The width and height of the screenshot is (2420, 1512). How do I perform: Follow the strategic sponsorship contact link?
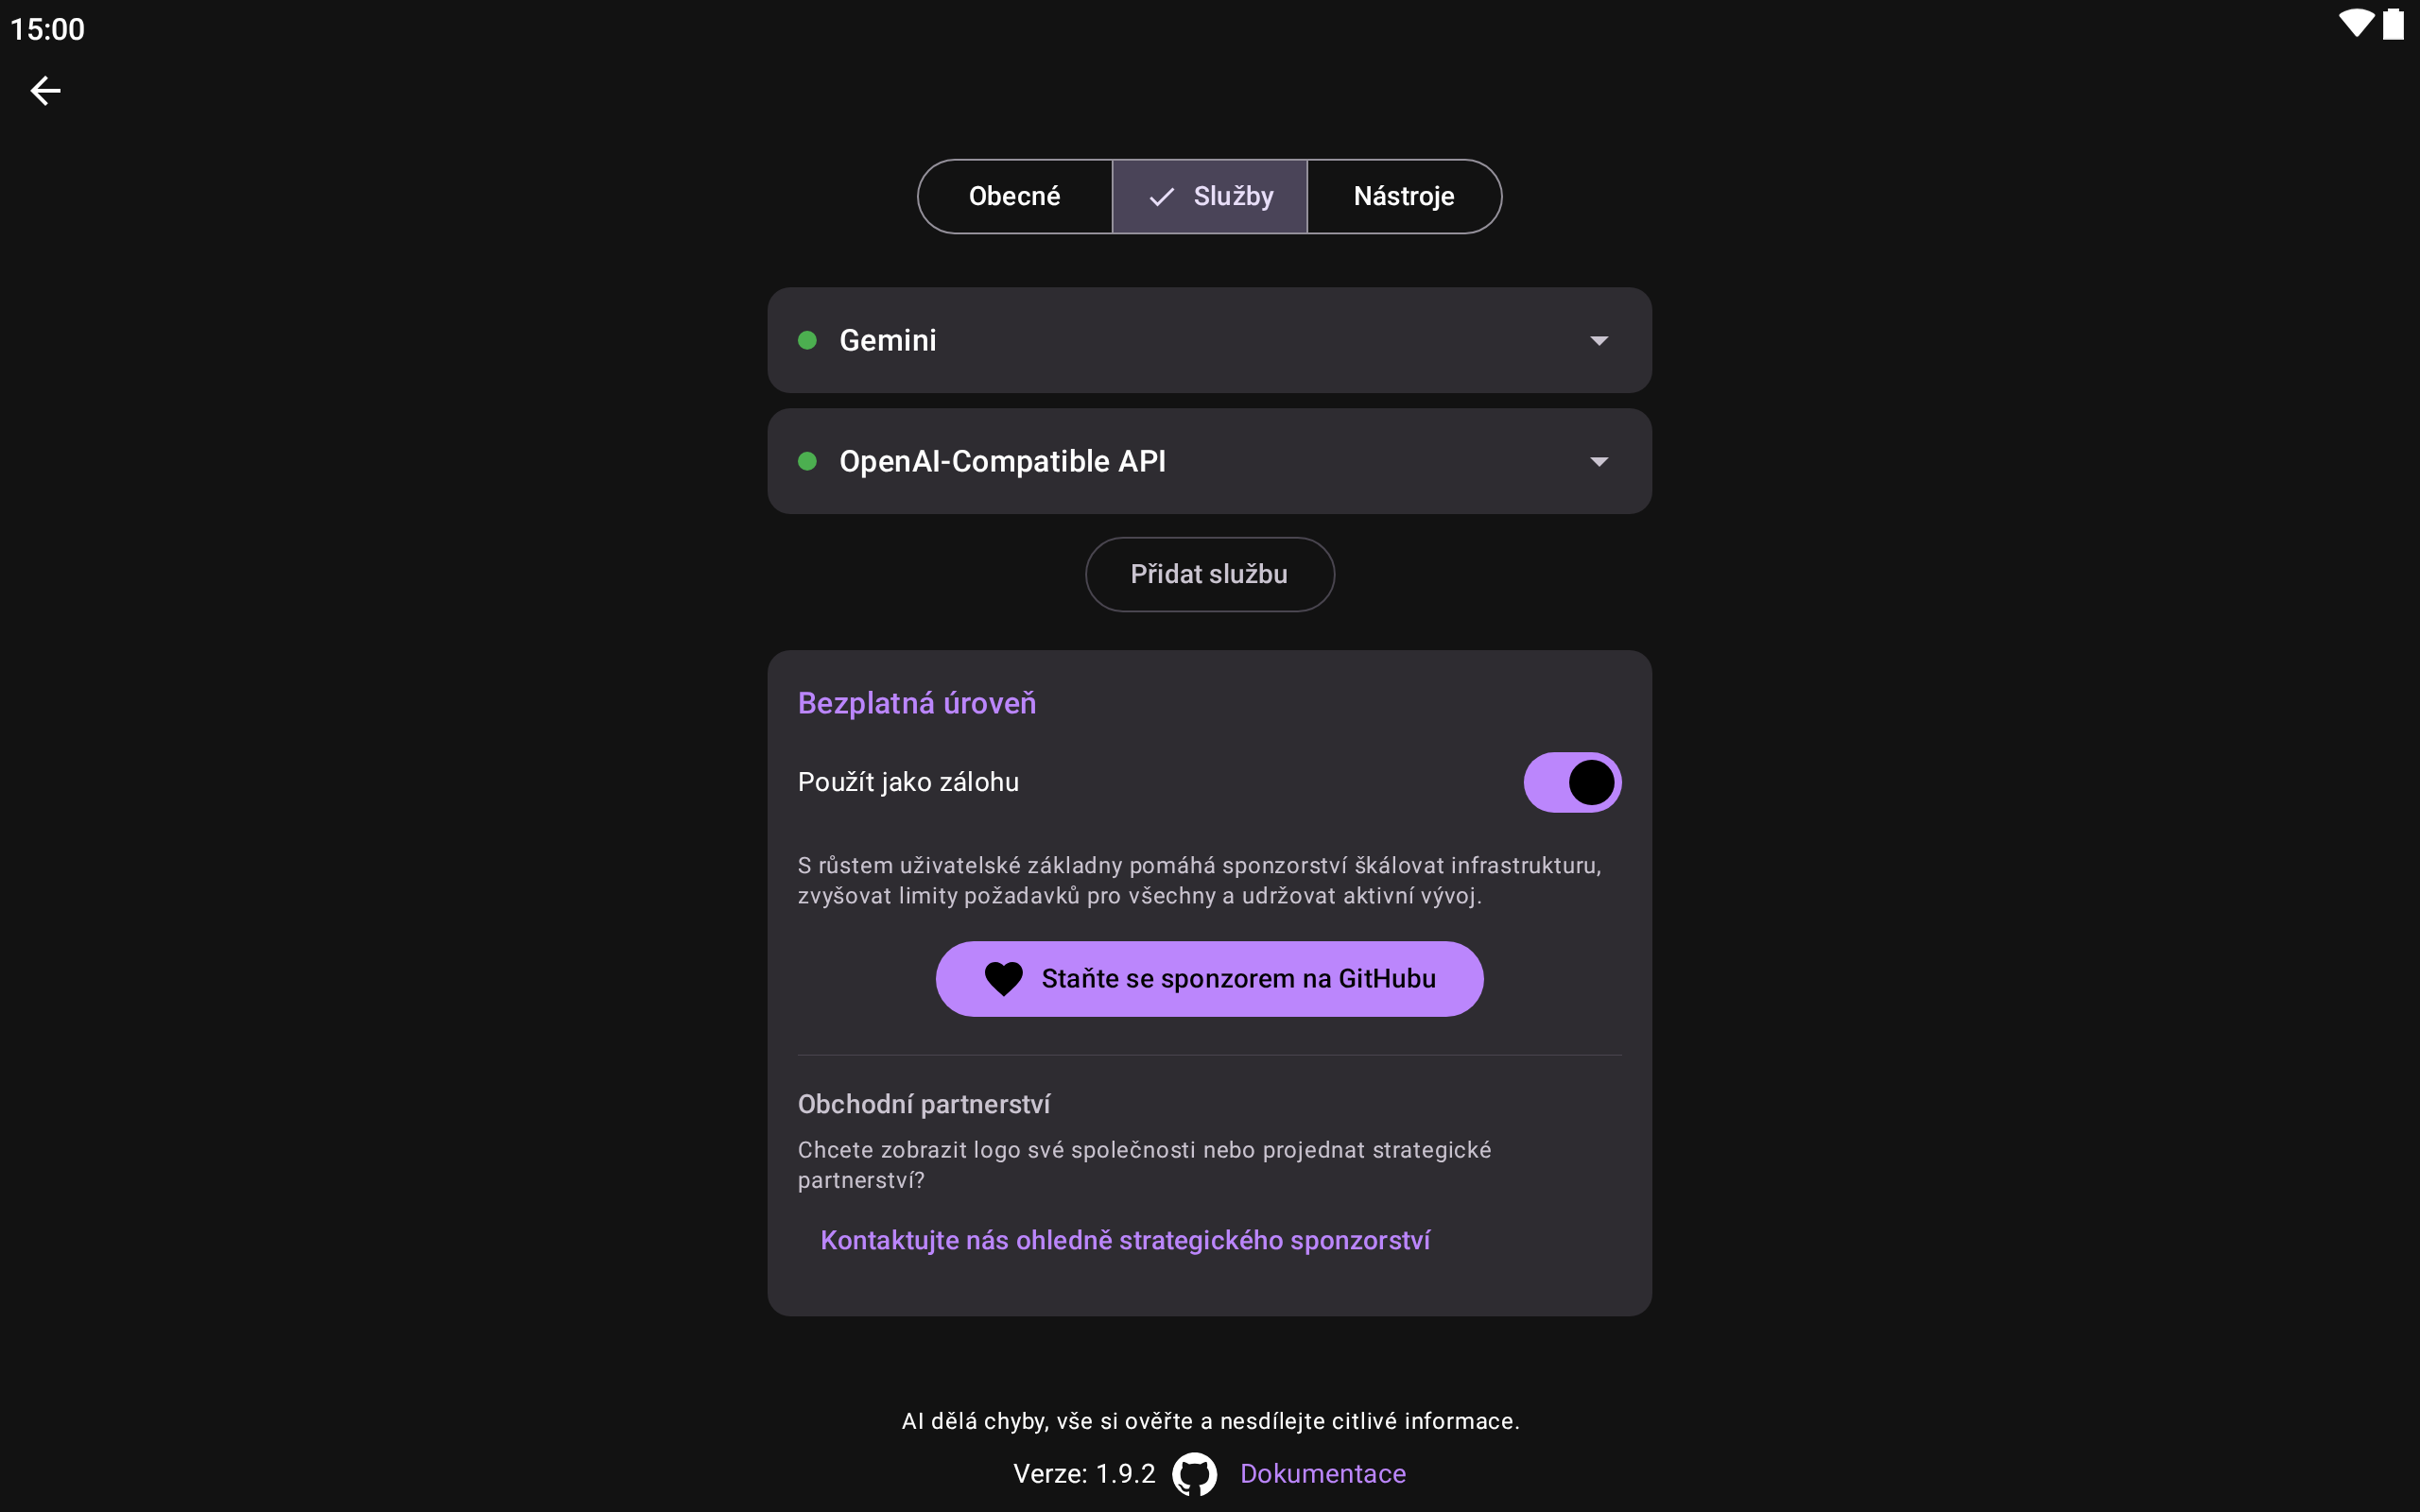click(x=1125, y=1240)
